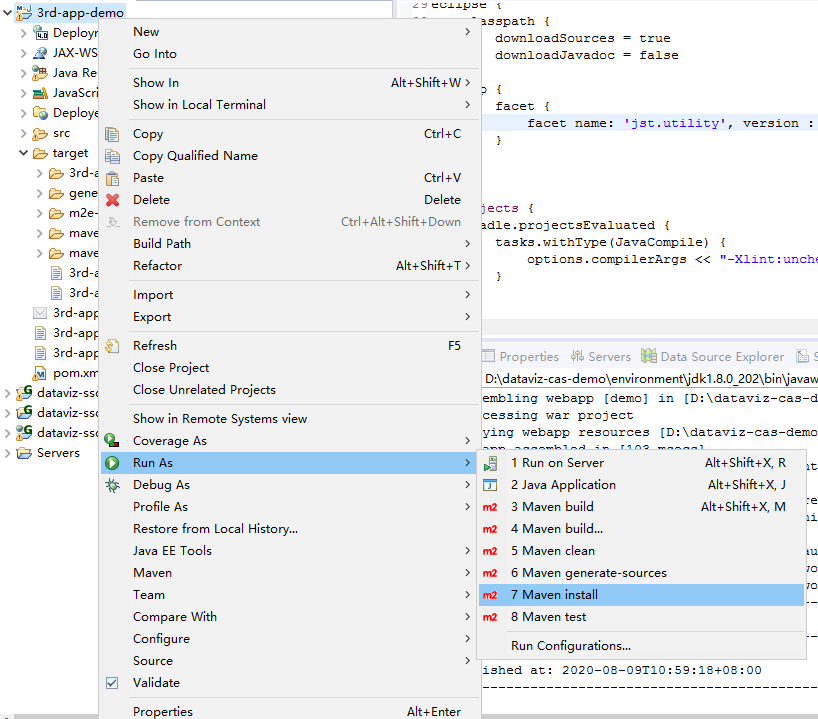Image resolution: width=818 pixels, height=719 pixels.
Task: Select Show in Remote Systems view
Action: click(x=290, y=419)
